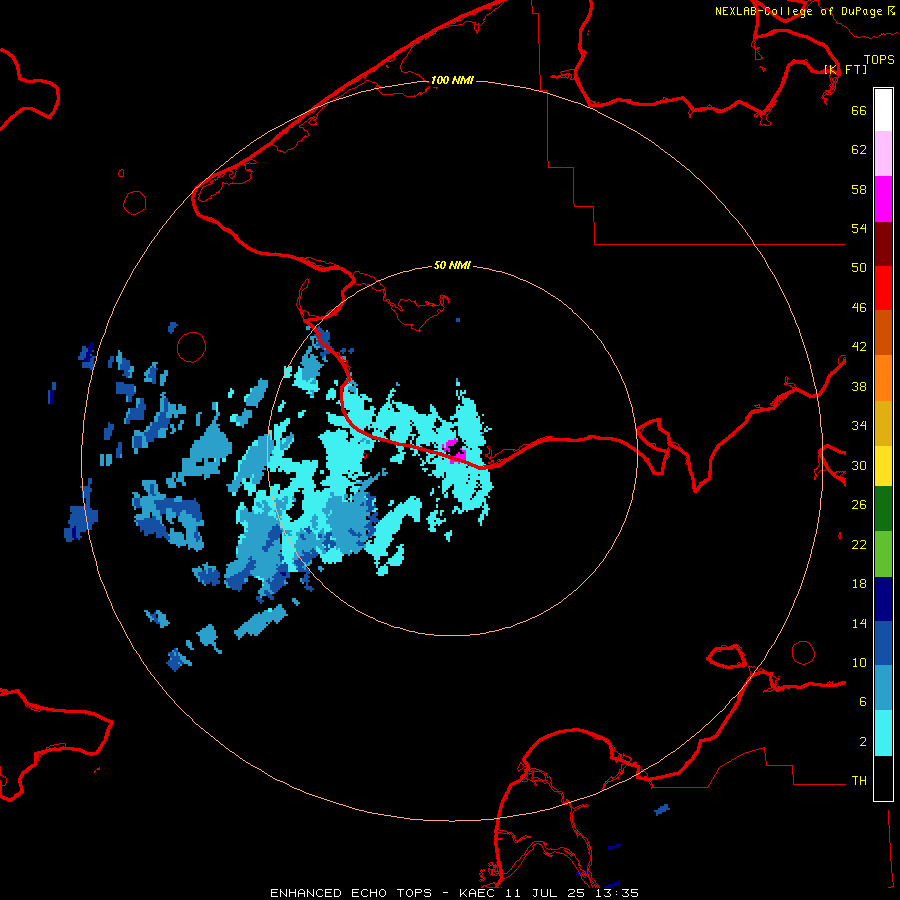Select the dark red legend swatch above 50
The height and width of the screenshot is (900, 900).
(x=883, y=243)
